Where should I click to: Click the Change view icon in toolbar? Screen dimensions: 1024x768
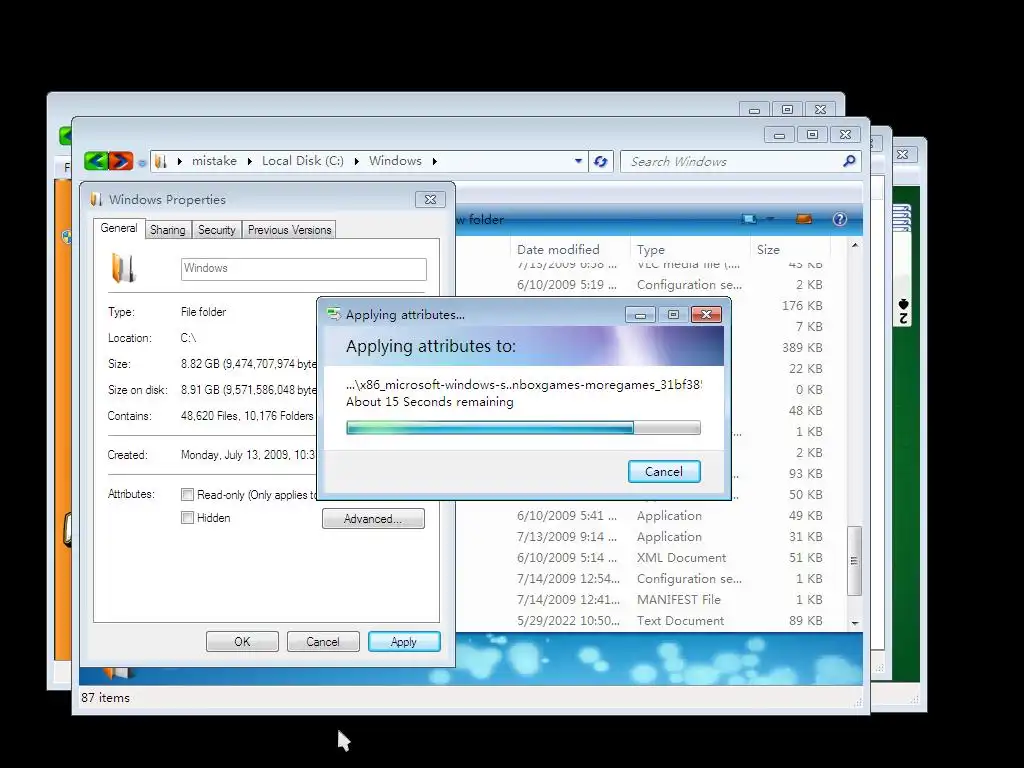(x=749, y=219)
